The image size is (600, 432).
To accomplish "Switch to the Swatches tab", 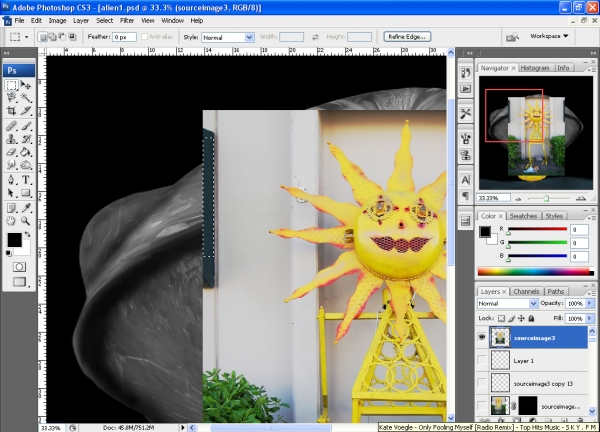I will pyautogui.click(x=523, y=216).
